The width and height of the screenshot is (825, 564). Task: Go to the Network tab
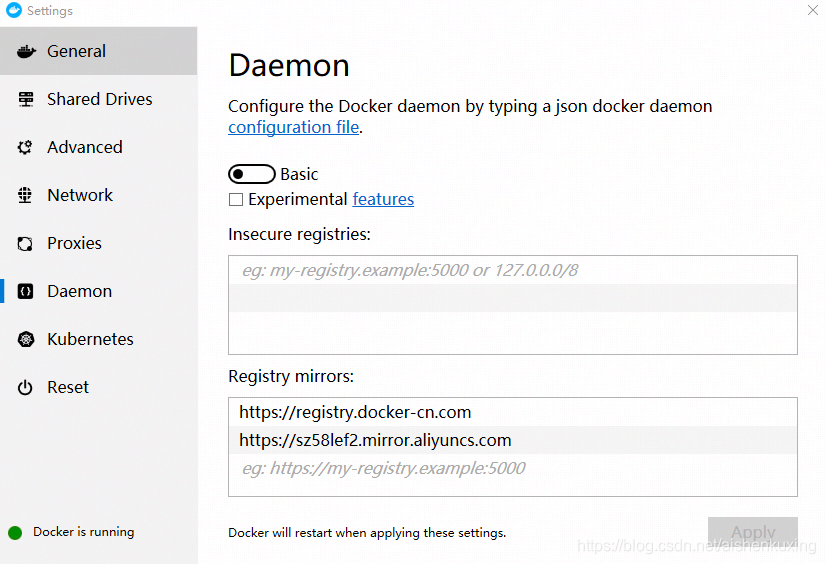coord(98,195)
